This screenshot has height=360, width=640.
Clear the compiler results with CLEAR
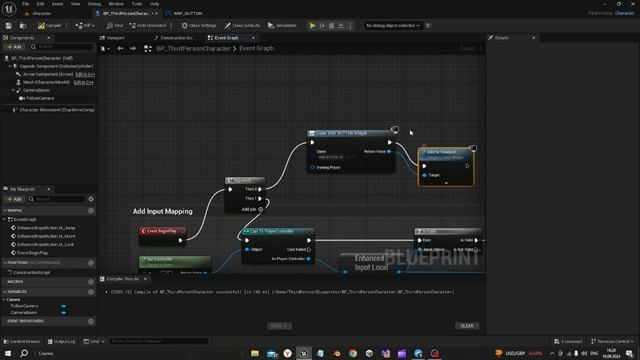tap(467, 326)
